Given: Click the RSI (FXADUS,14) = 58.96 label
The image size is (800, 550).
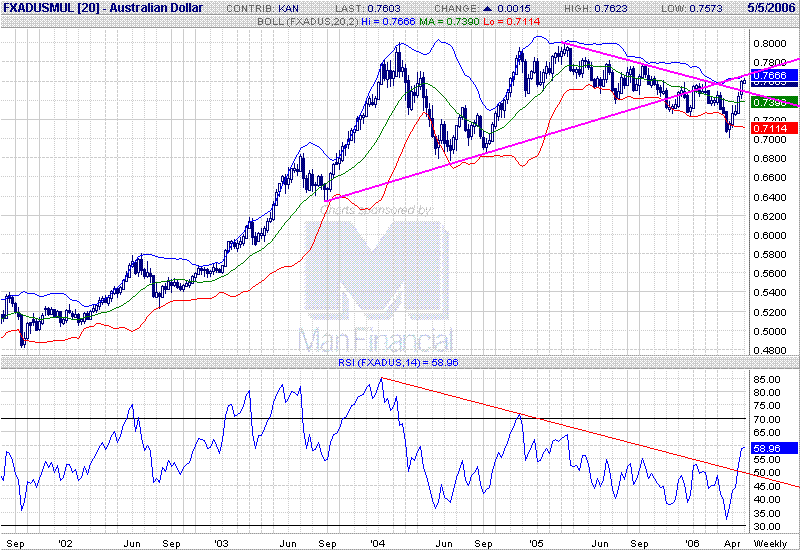Looking at the screenshot, I should [398, 362].
